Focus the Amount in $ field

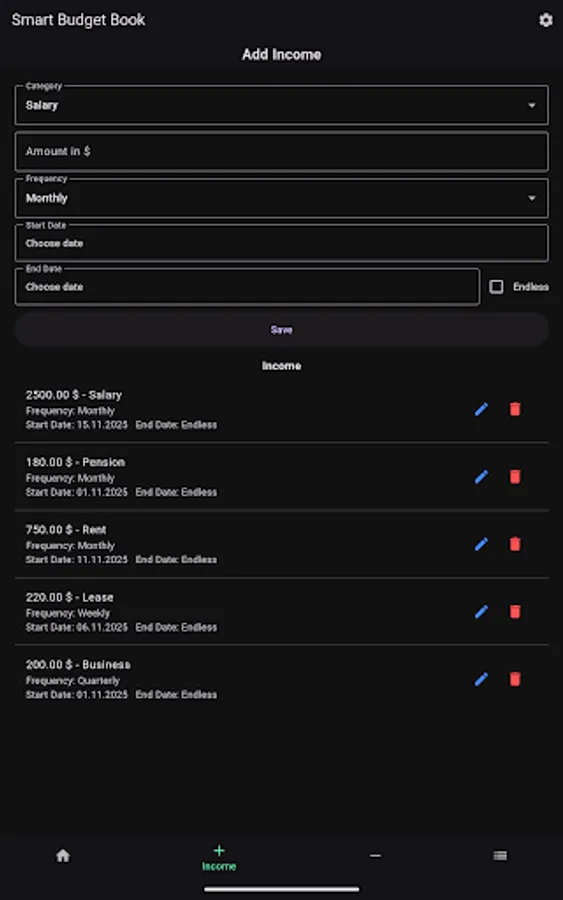click(281, 152)
